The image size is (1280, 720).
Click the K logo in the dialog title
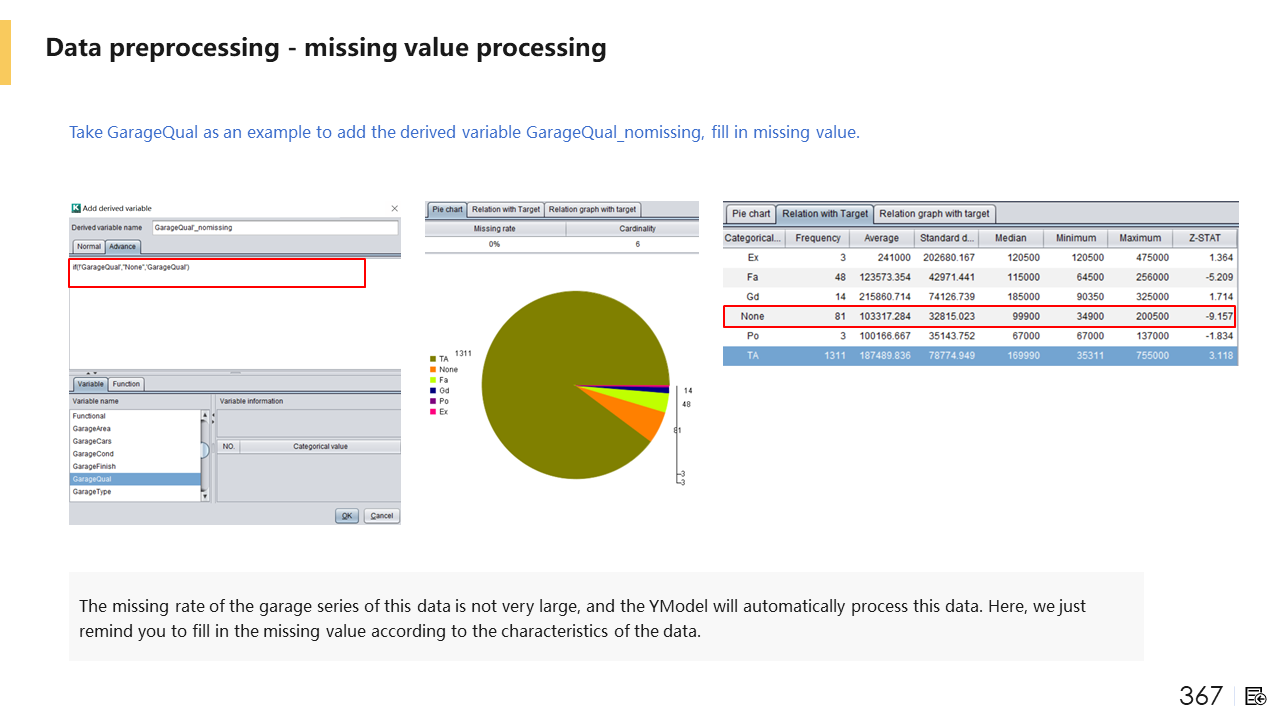[76, 208]
